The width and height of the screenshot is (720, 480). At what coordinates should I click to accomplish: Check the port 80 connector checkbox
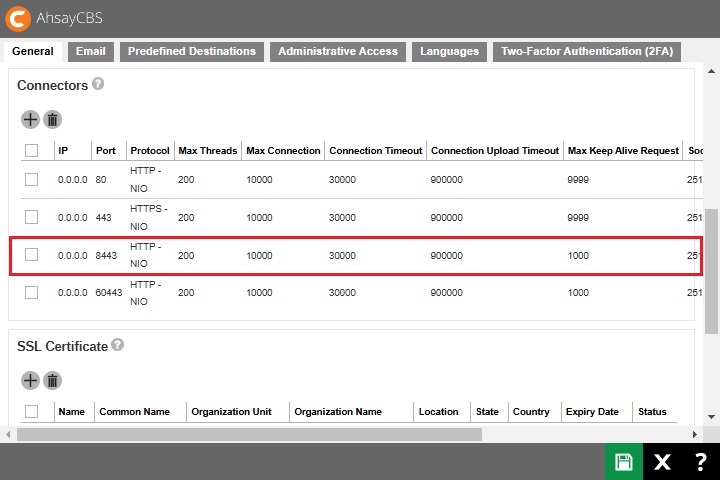coord(32,179)
